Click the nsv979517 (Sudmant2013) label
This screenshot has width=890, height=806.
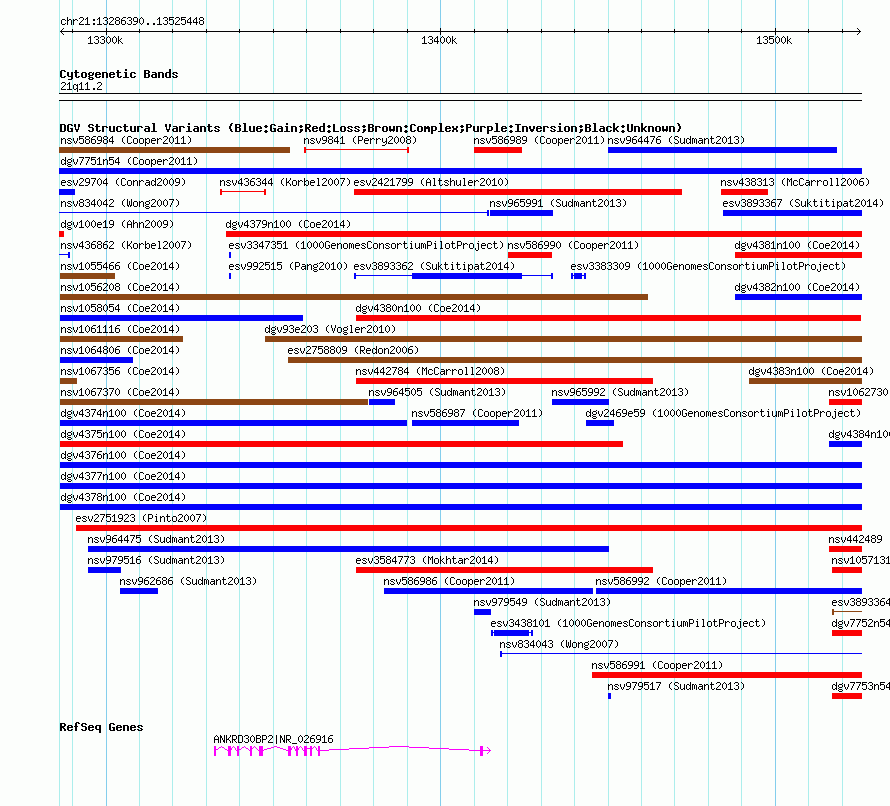(x=676, y=686)
